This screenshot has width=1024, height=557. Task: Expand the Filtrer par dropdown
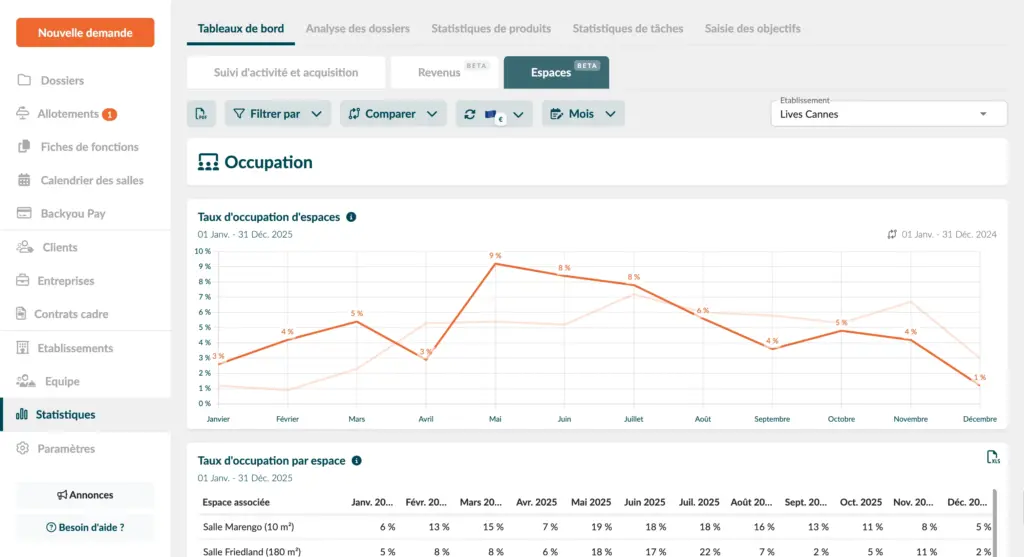pos(277,114)
